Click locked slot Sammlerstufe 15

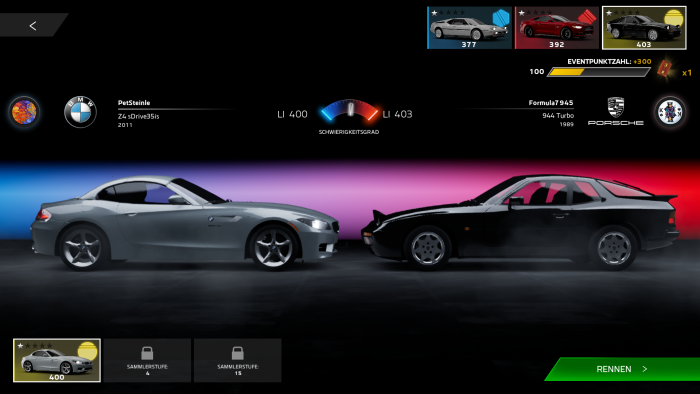click(238, 361)
